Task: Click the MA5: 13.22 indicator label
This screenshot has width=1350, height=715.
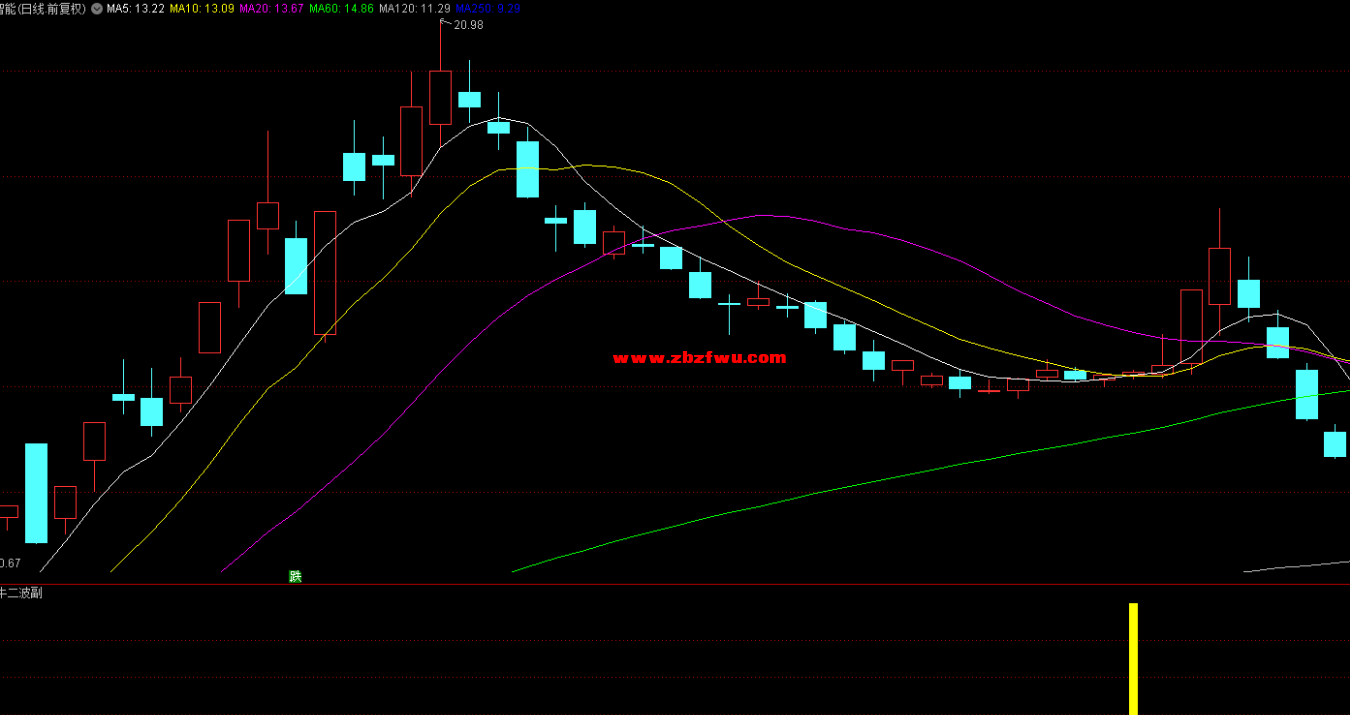Action: [135, 8]
